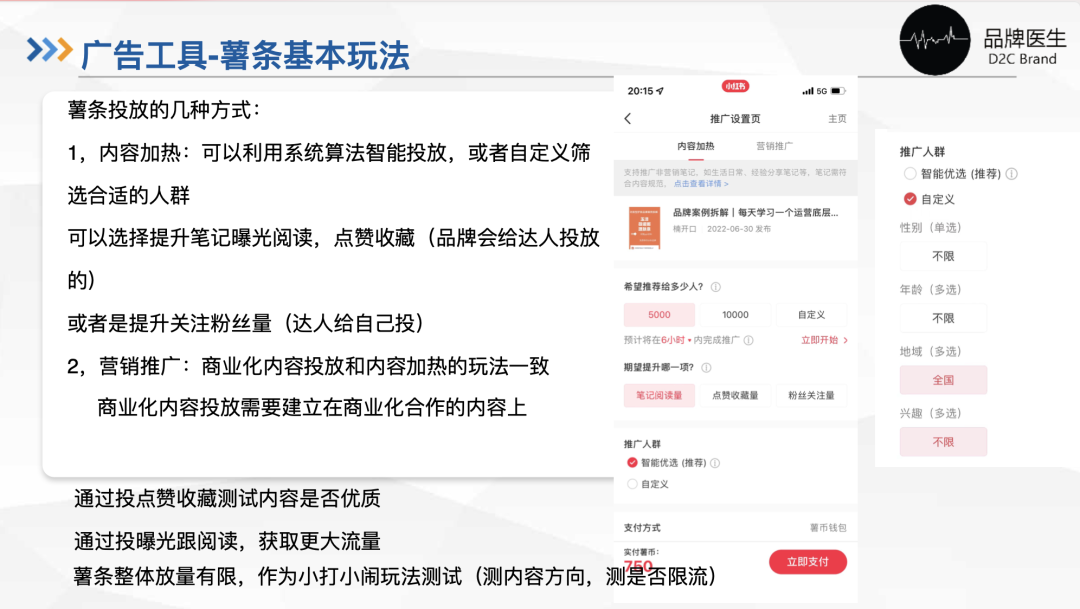Click the line 通过投曝光跟阅读，获取更大流量
This screenshot has height=609, width=1080.
(x=227, y=541)
